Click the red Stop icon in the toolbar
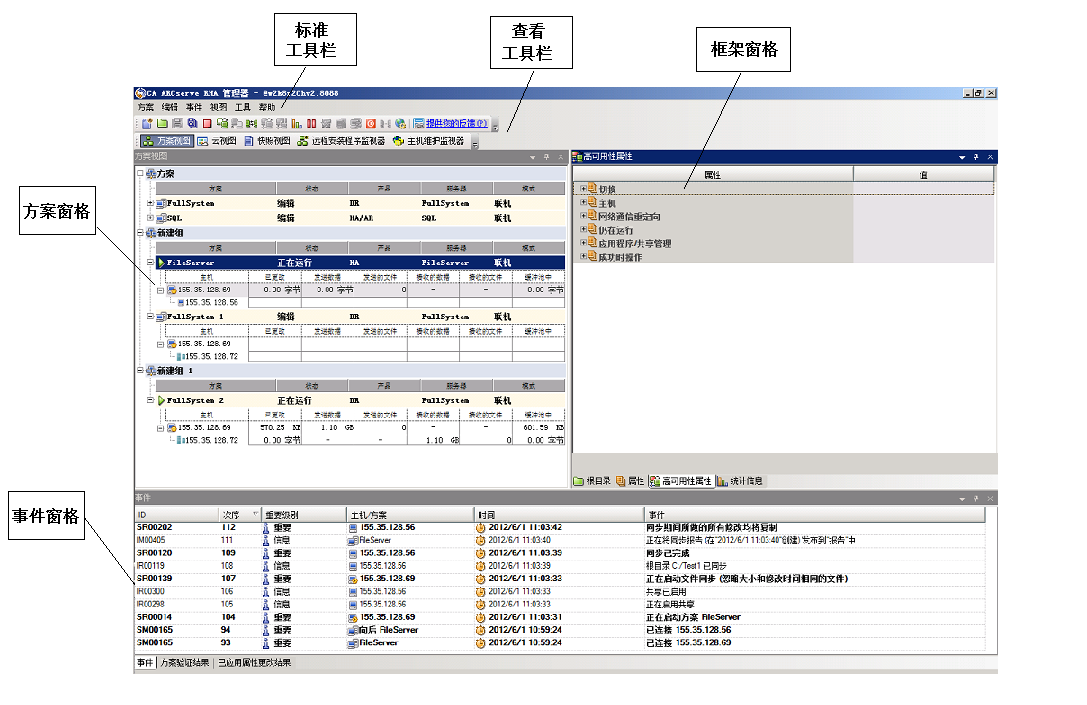The height and width of the screenshot is (705, 1087). tap(207, 124)
